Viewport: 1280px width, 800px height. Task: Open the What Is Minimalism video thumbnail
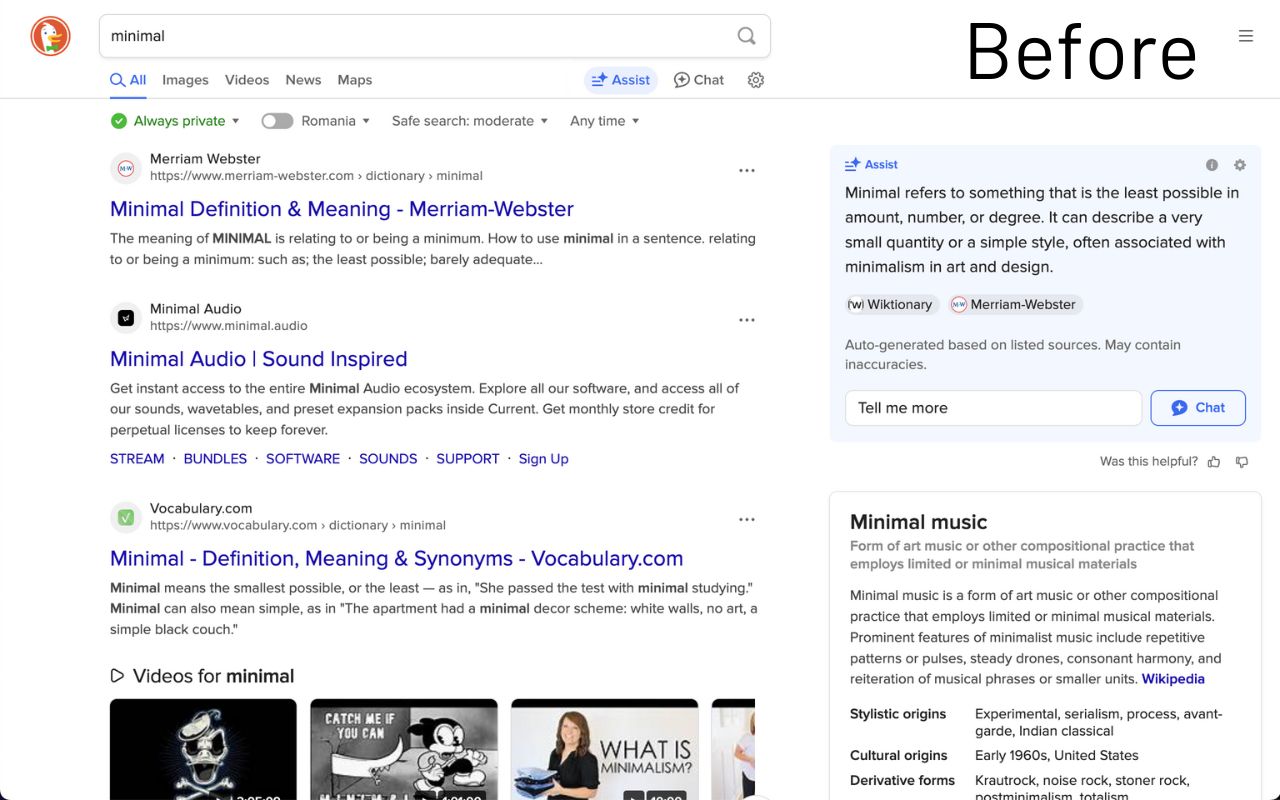(605, 749)
